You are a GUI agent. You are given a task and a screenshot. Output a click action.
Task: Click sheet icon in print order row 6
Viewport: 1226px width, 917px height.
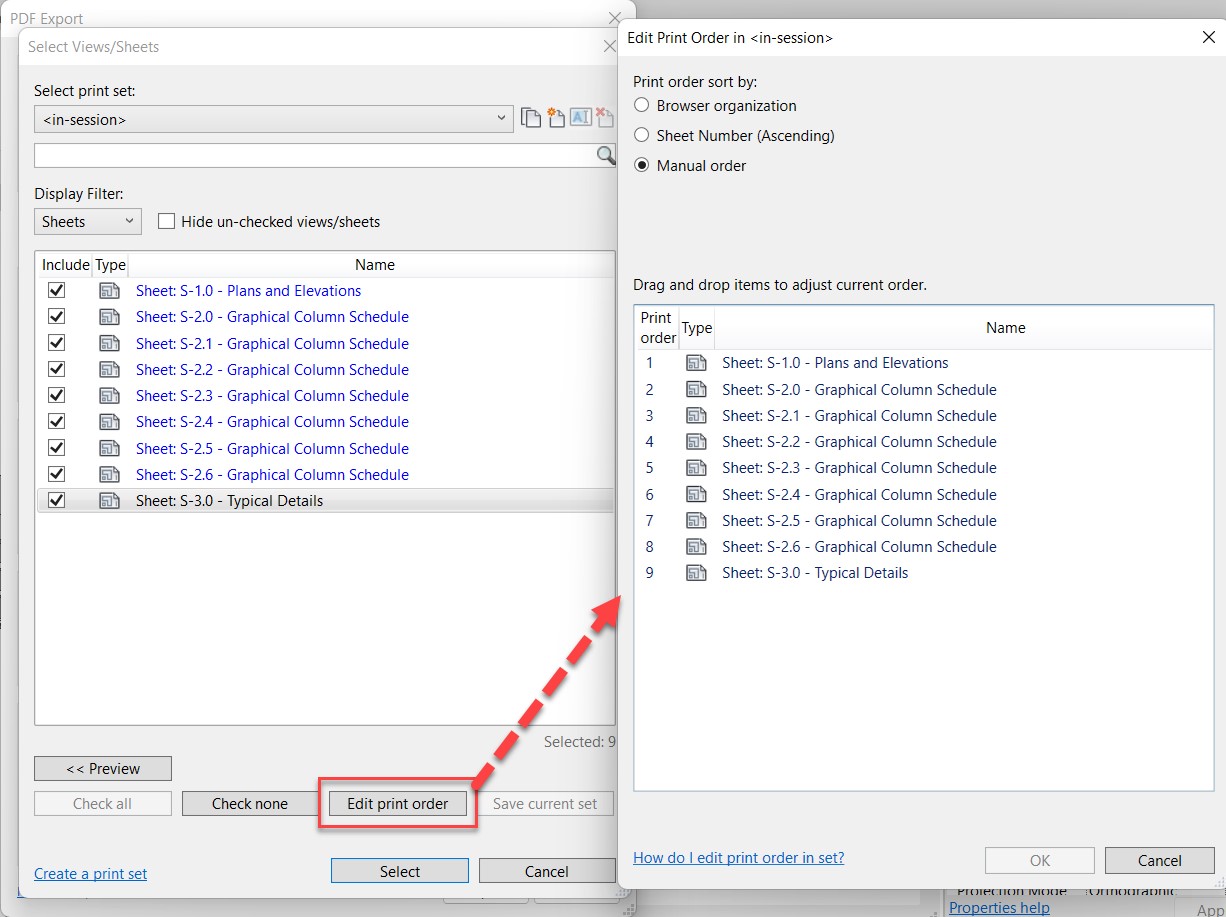tap(696, 495)
